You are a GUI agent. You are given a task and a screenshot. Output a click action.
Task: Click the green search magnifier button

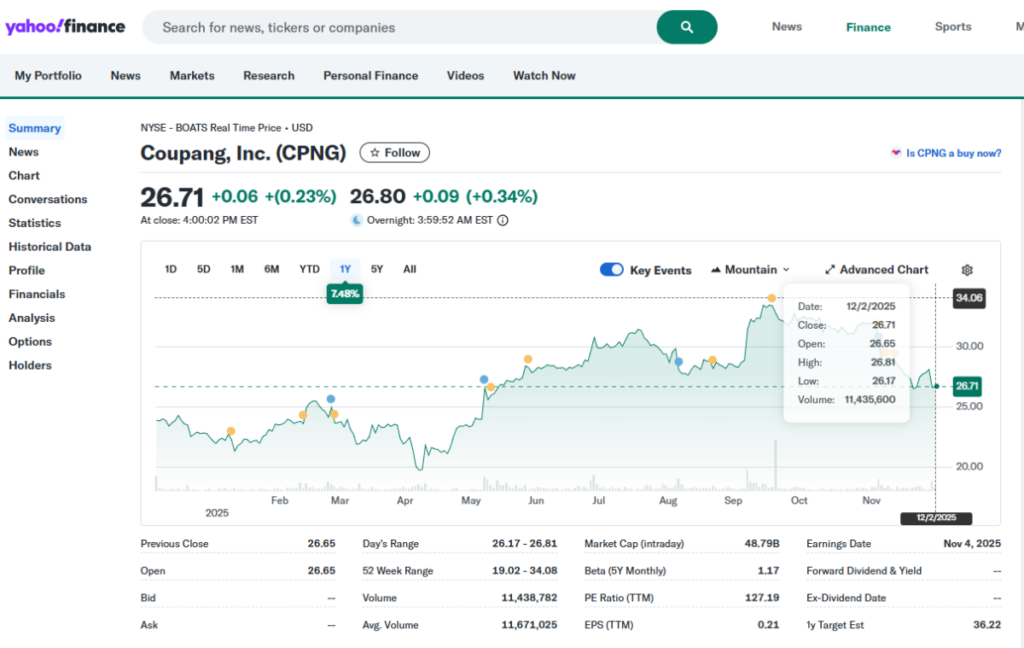686,27
